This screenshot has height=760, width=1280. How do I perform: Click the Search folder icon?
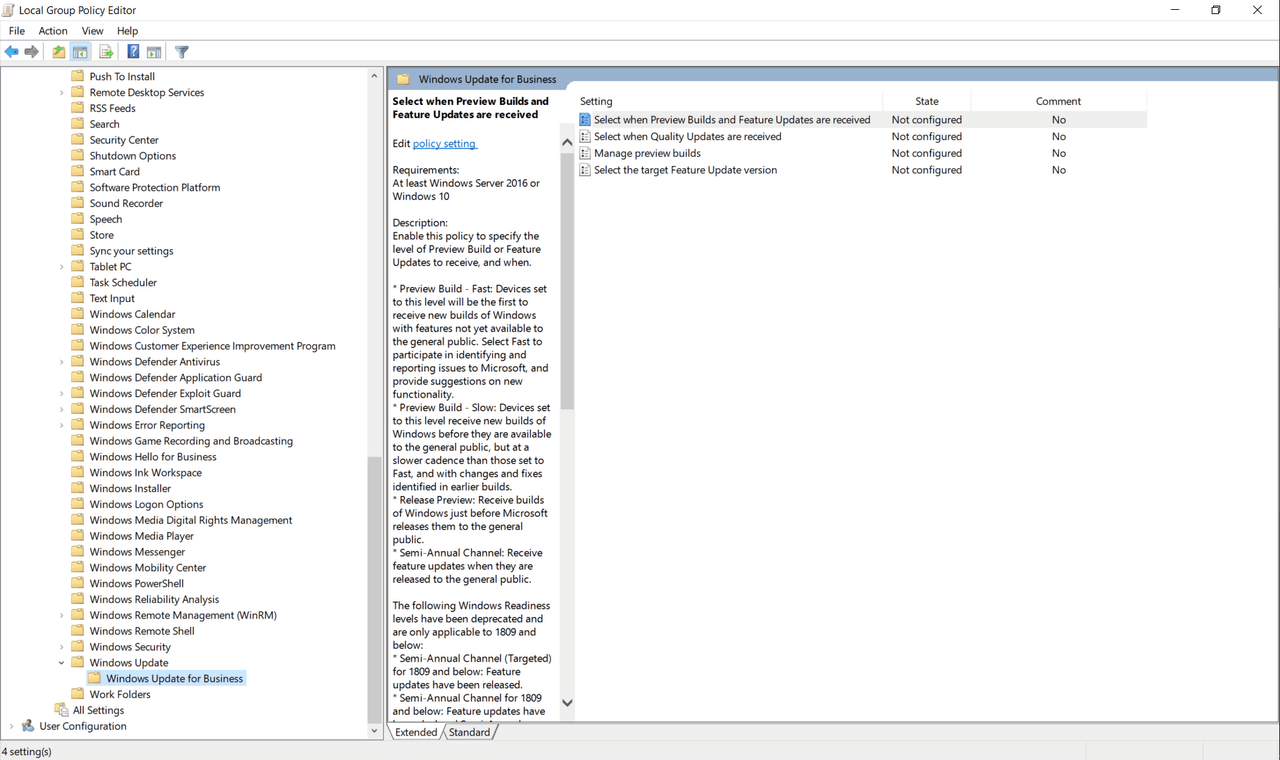tap(78, 124)
